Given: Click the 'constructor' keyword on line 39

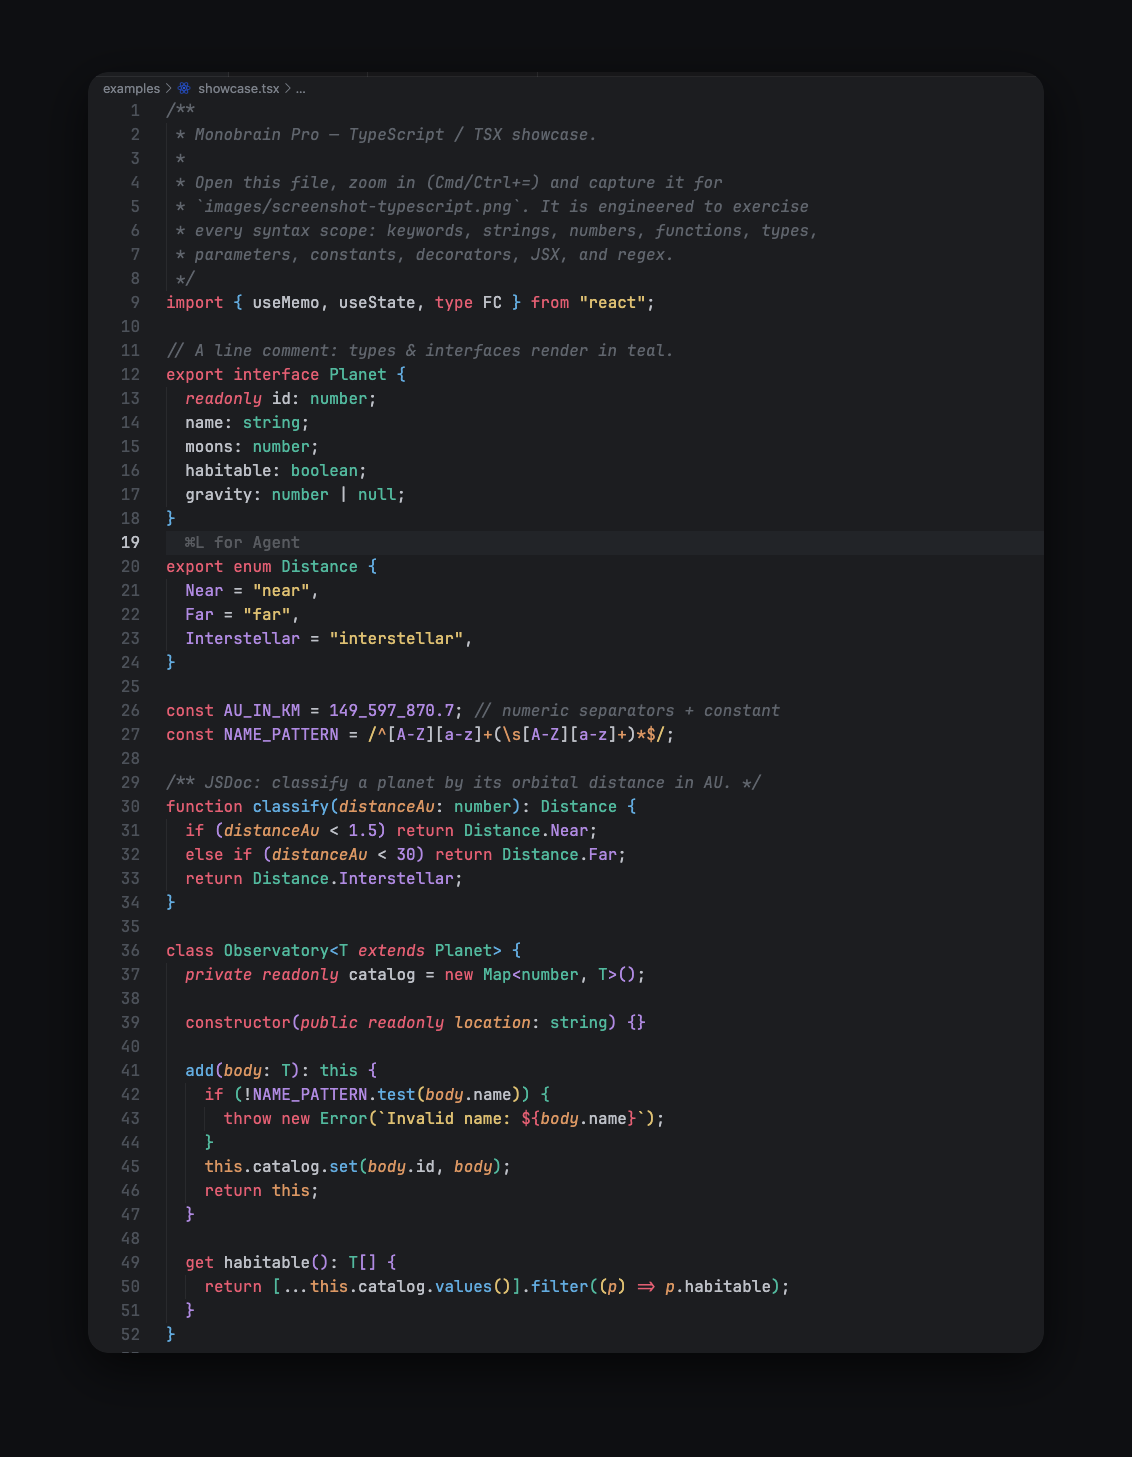Looking at the screenshot, I should [x=238, y=1022].
